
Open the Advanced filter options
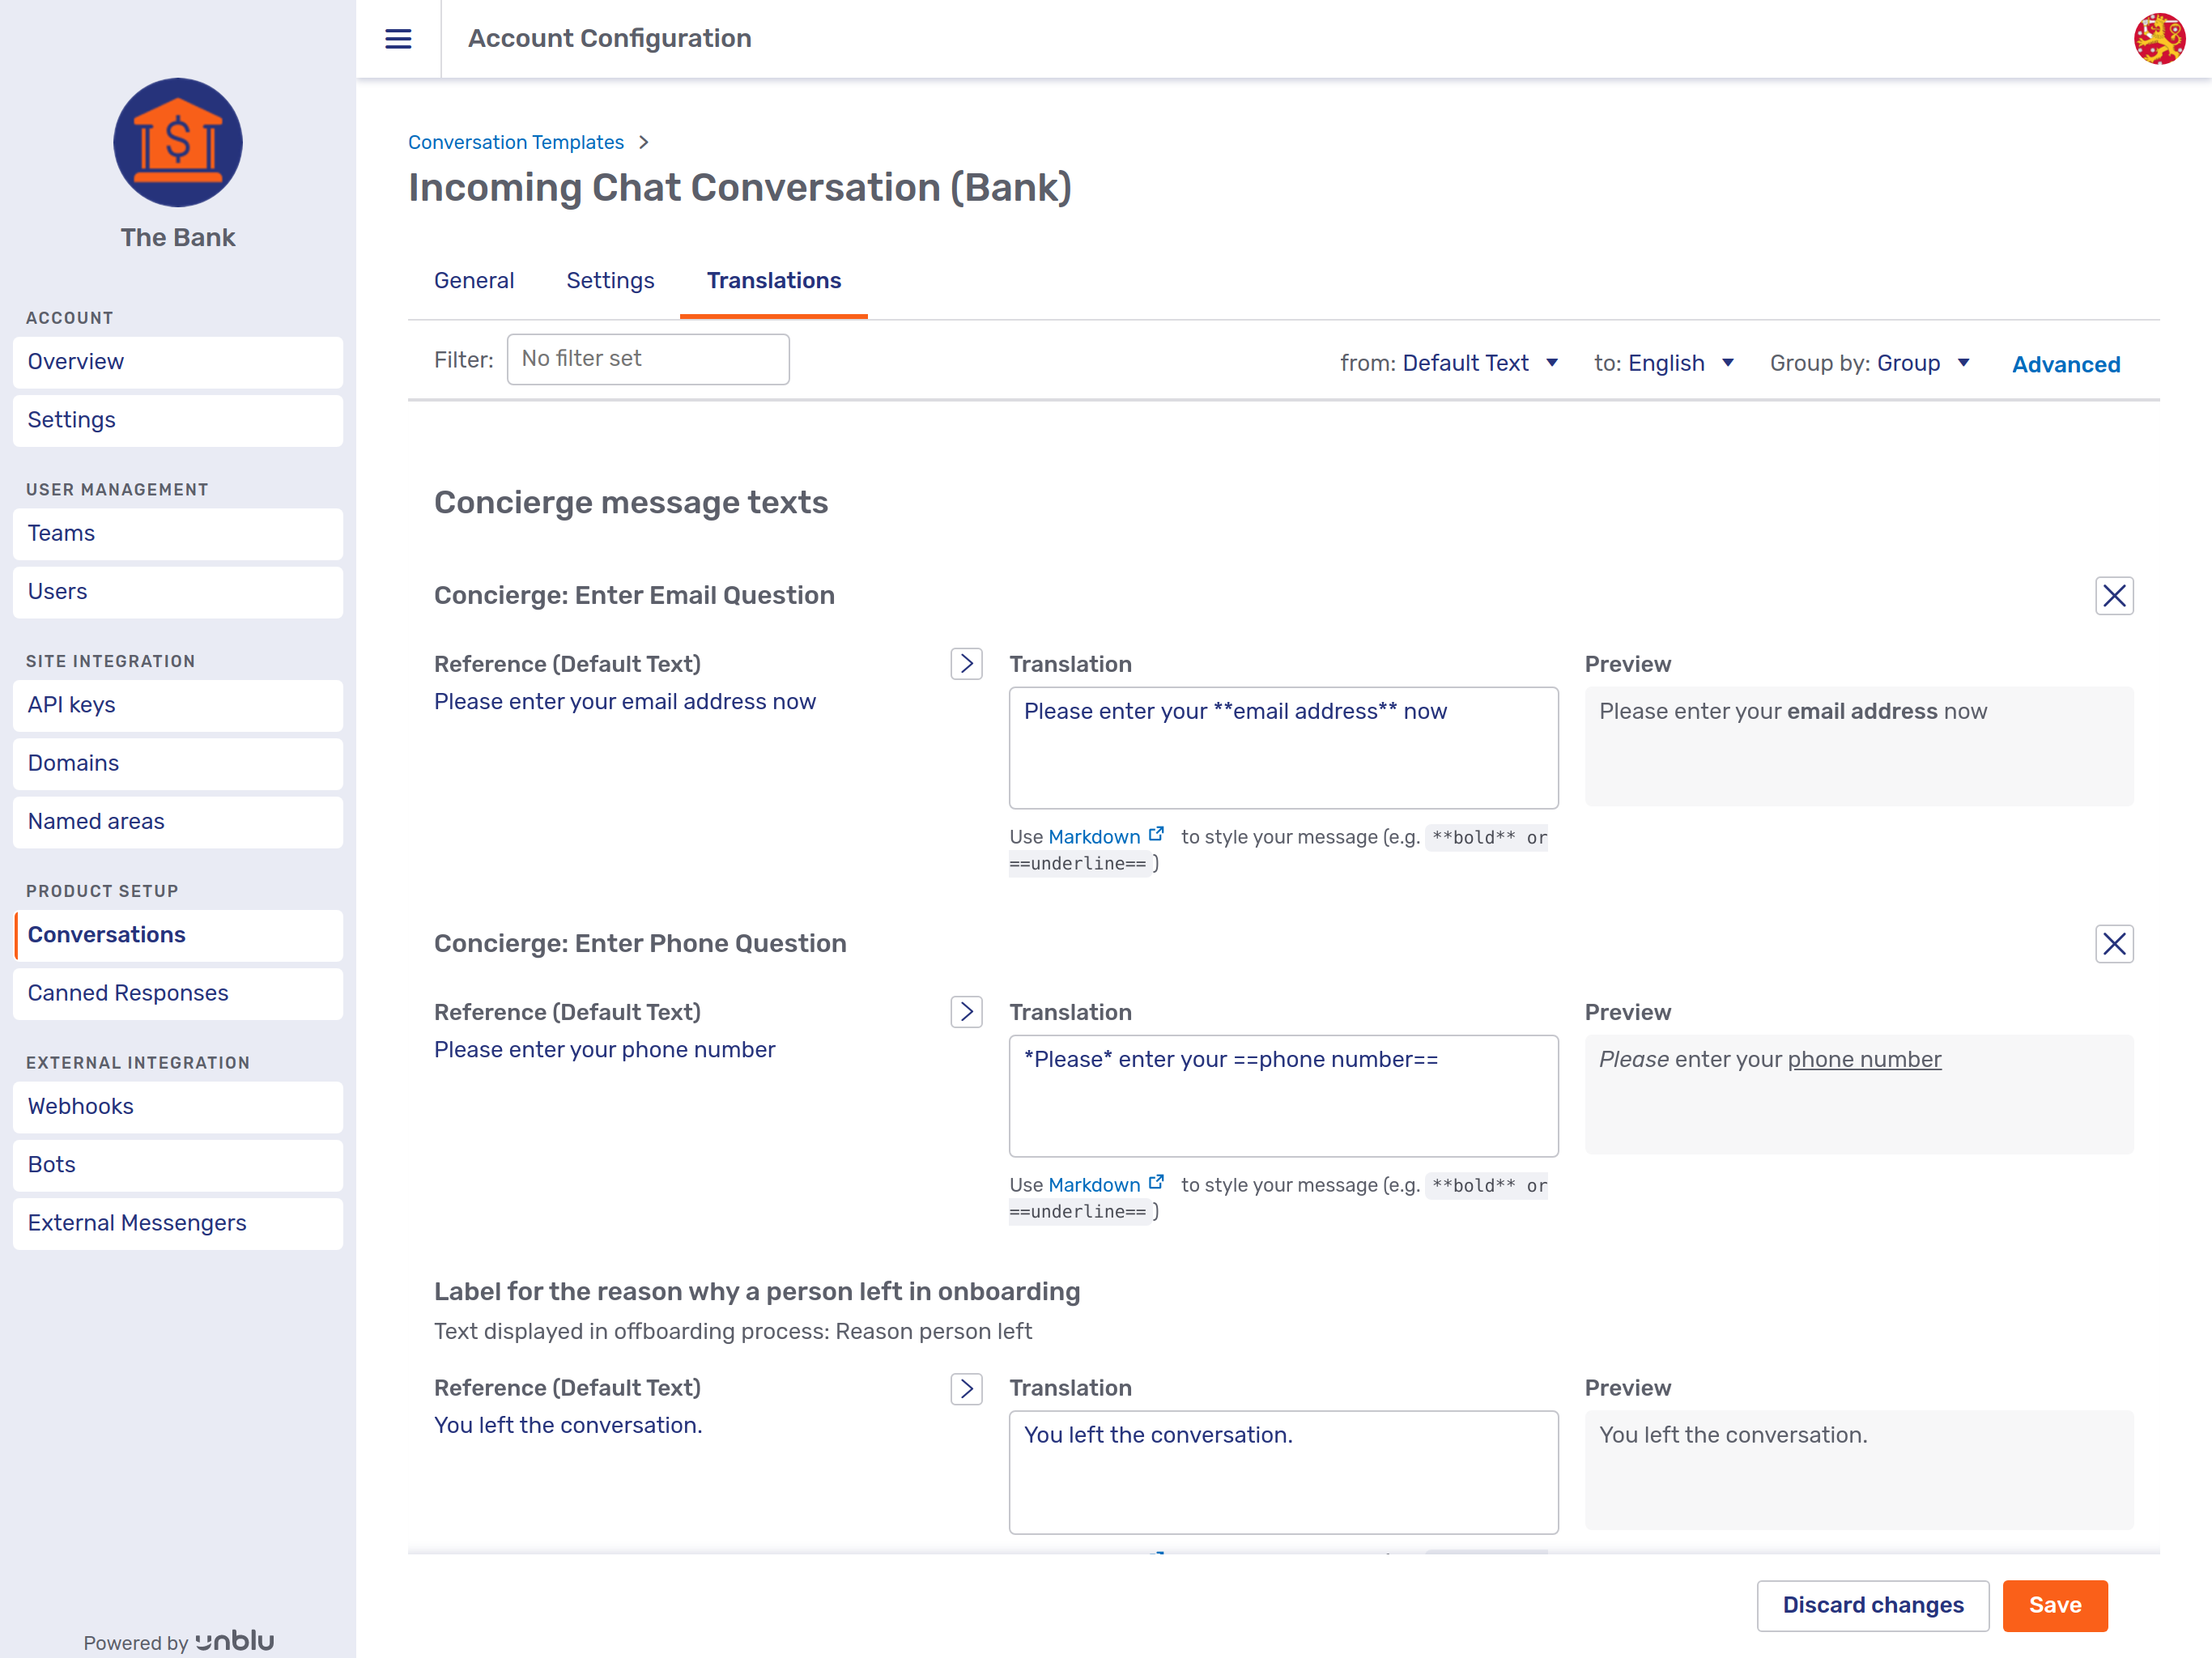click(2066, 364)
